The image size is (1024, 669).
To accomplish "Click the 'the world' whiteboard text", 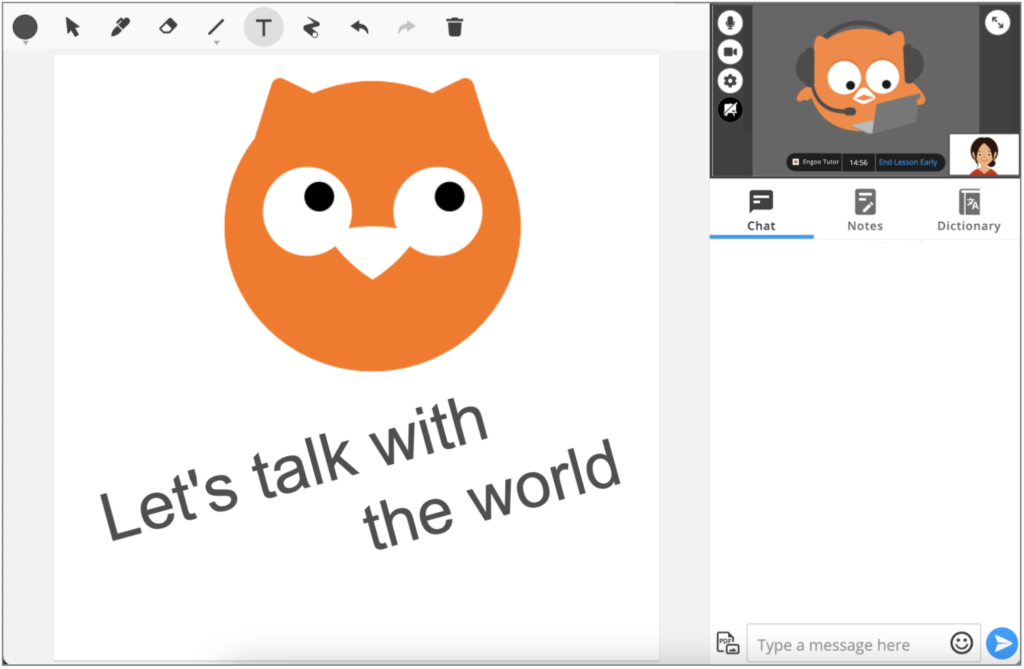I will 491,496.
